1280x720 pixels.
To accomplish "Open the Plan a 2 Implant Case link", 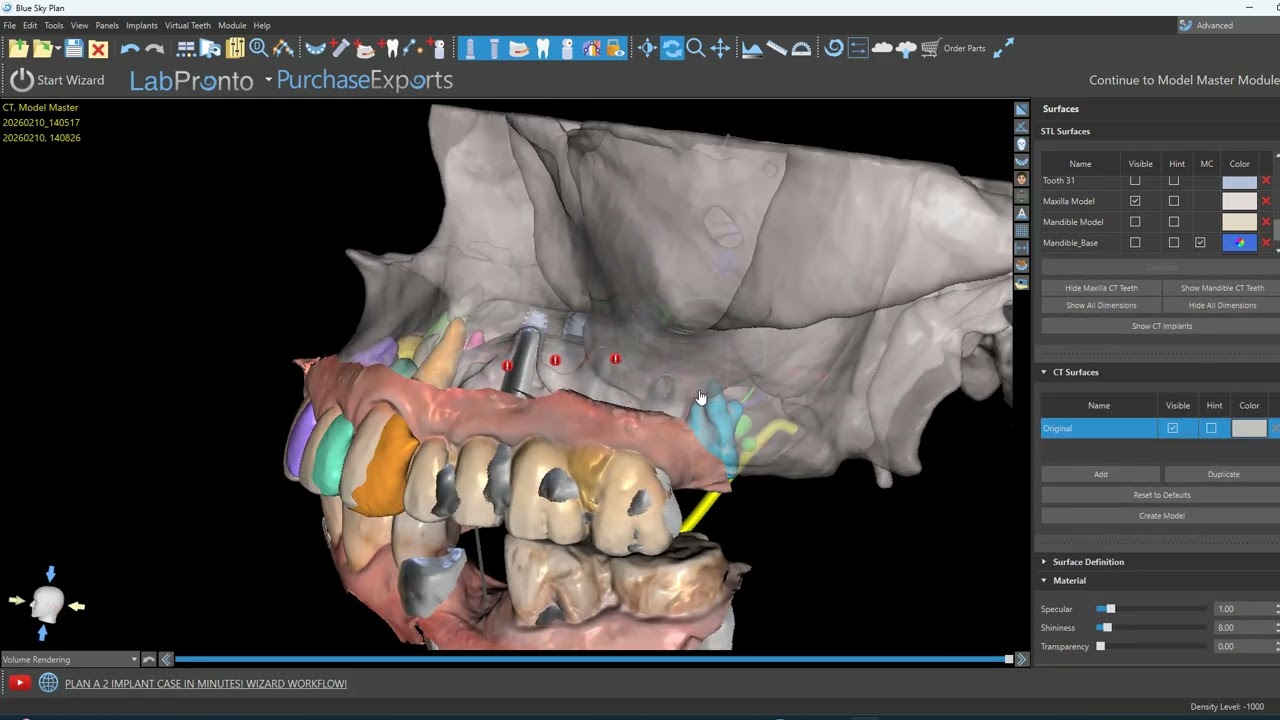I will (206, 684).
